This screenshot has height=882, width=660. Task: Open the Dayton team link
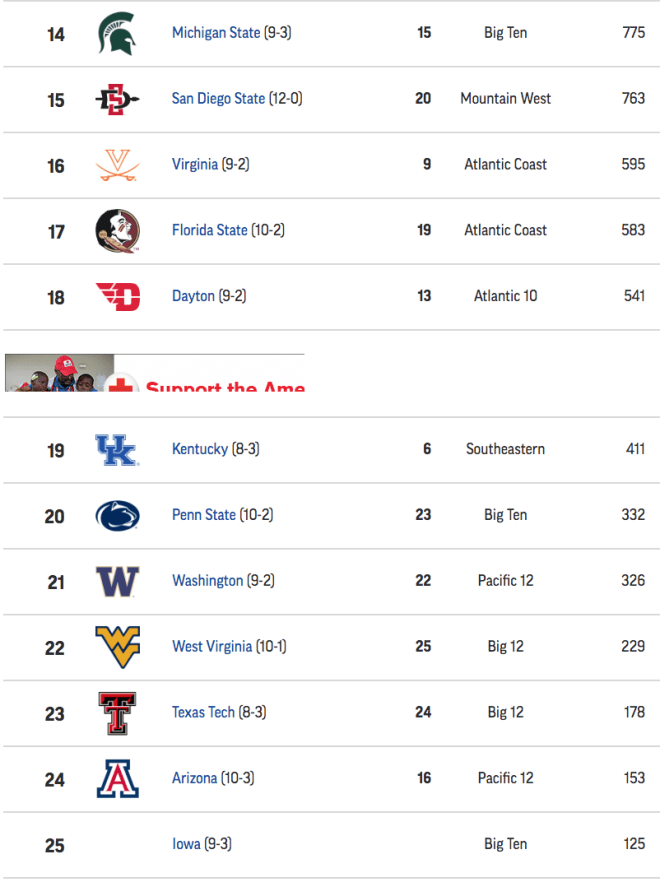pos(194,296)
